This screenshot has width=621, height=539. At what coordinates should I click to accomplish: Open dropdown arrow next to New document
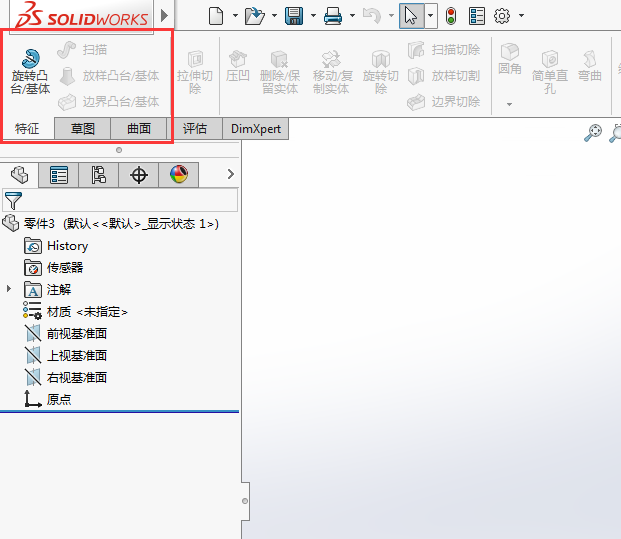[x=235, y=16]
